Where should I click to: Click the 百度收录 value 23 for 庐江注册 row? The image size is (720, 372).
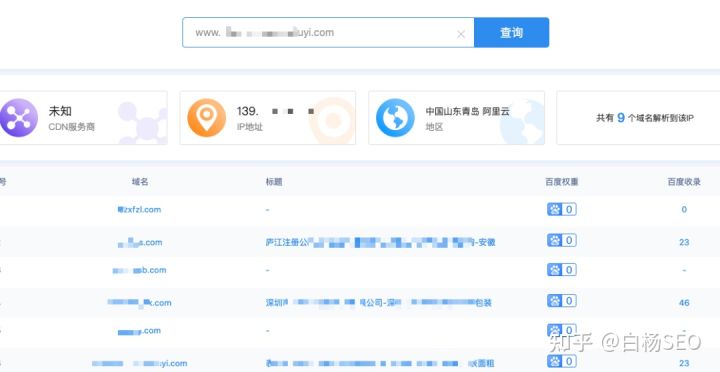[684, 242]
